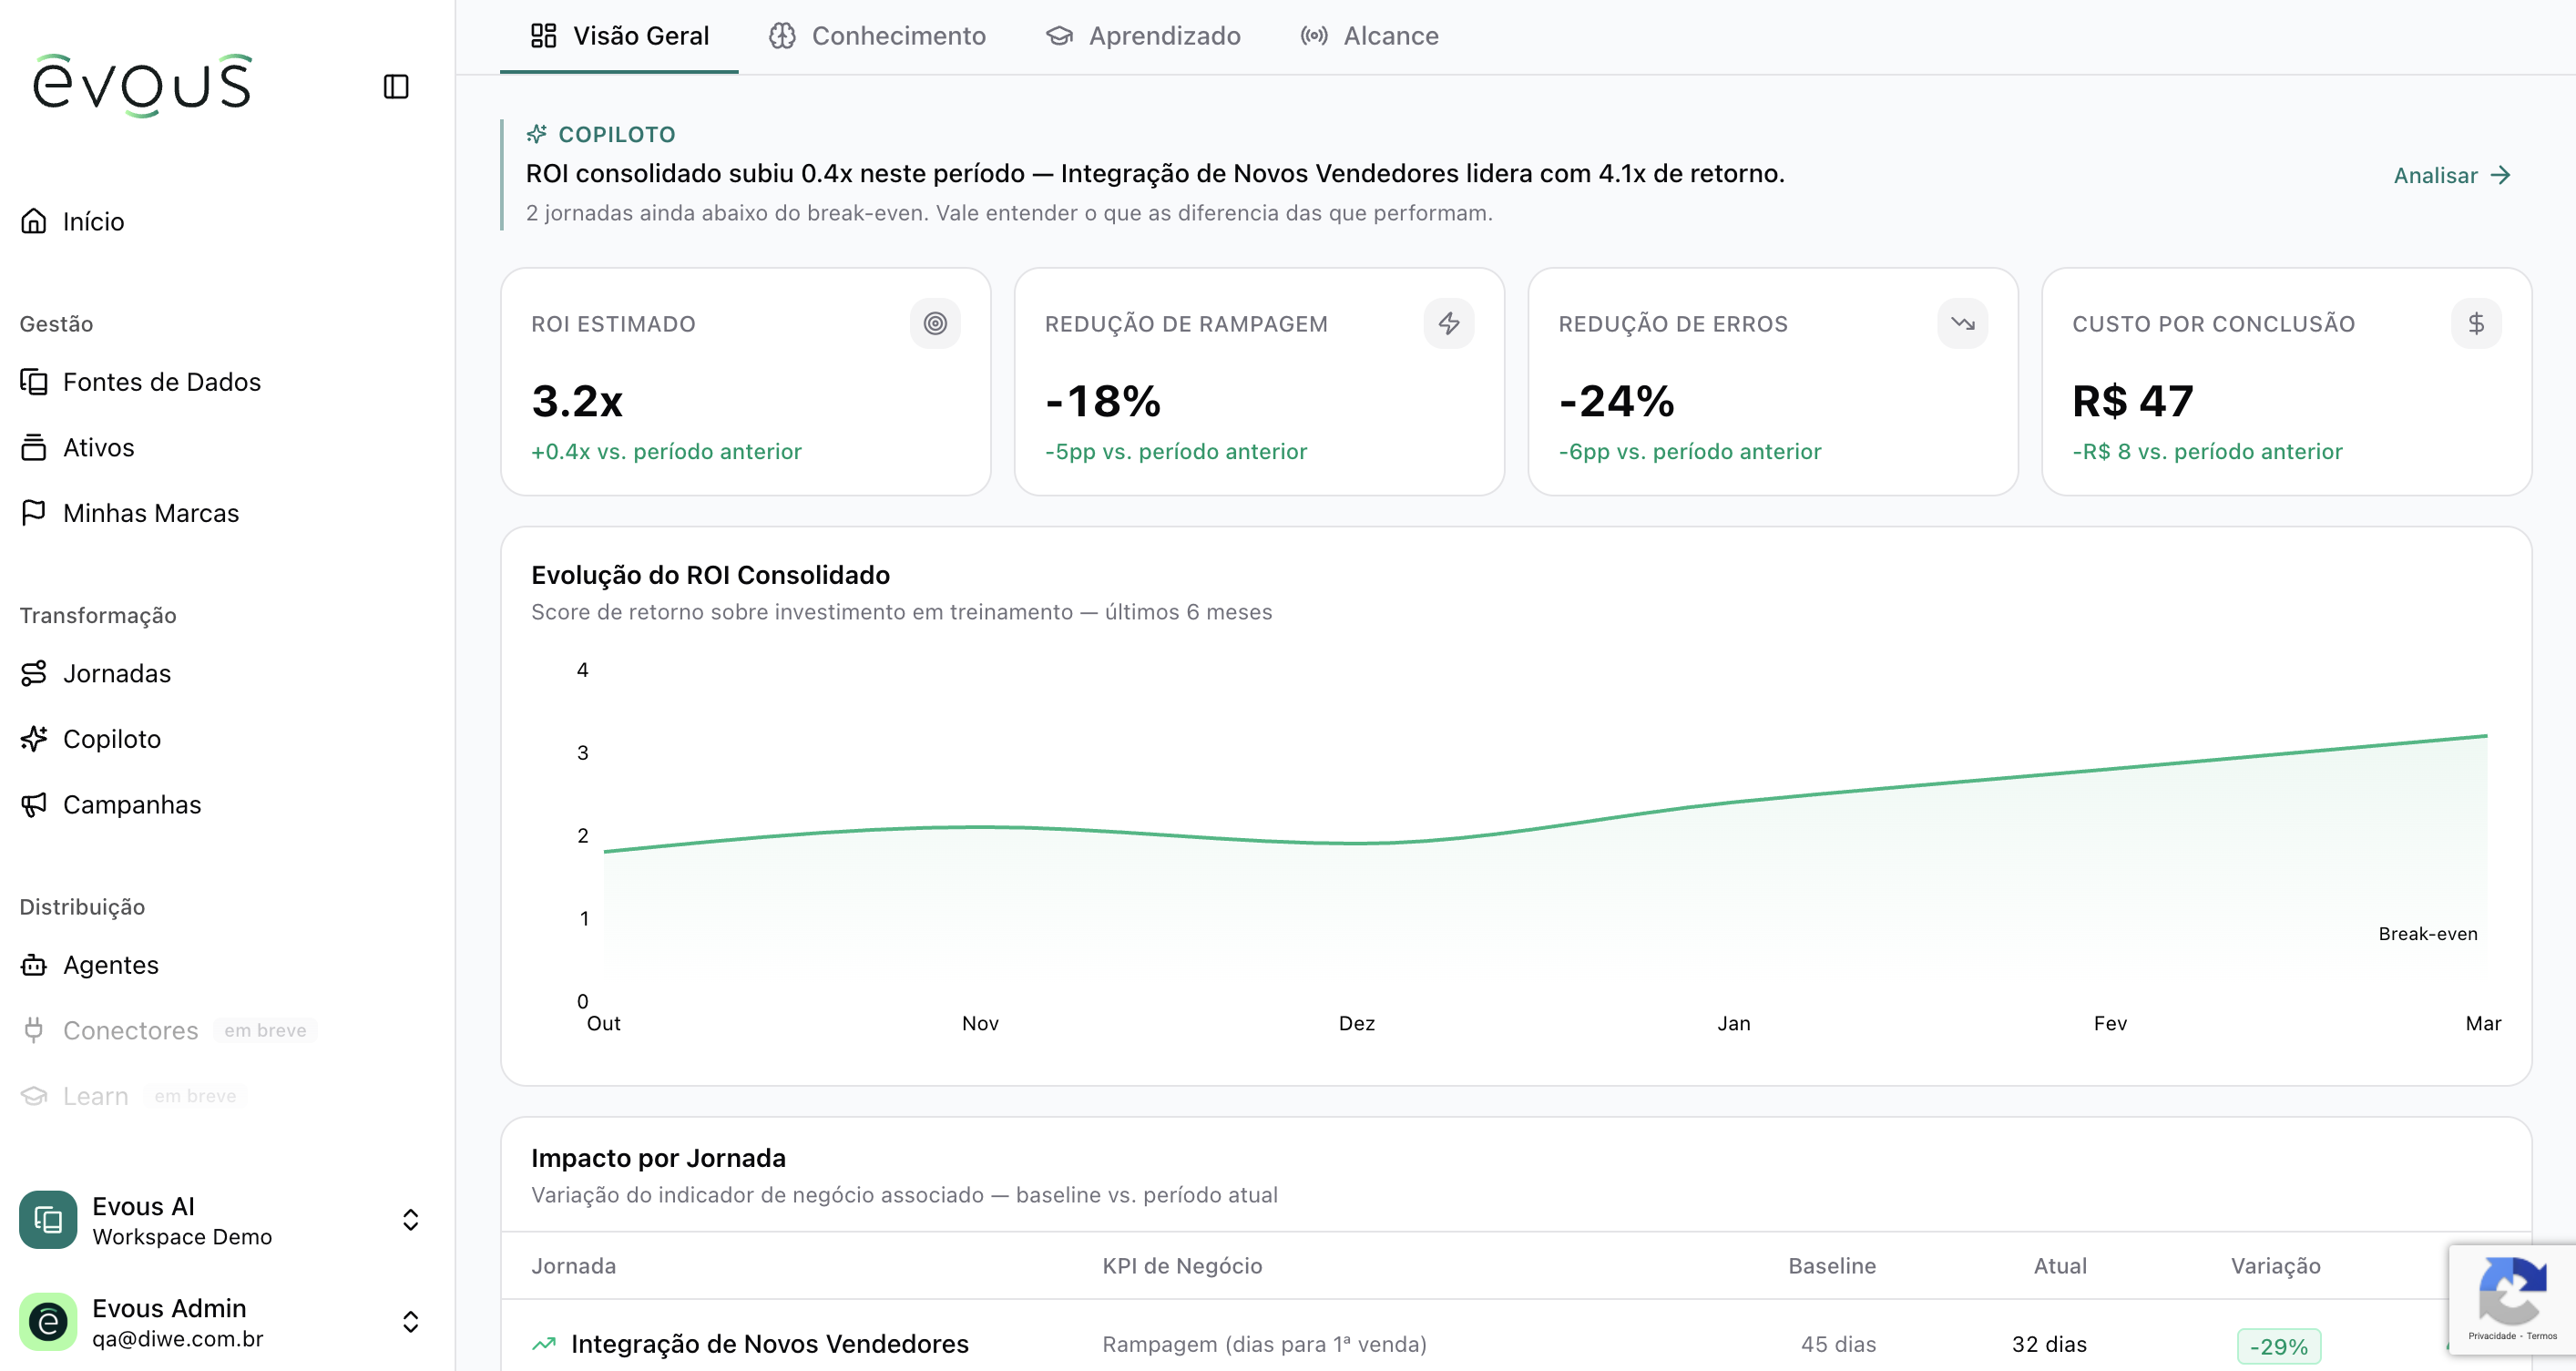Expand the Evous AI workspace switcher
The image size is (2576, 1371).
coord(410,1220)
